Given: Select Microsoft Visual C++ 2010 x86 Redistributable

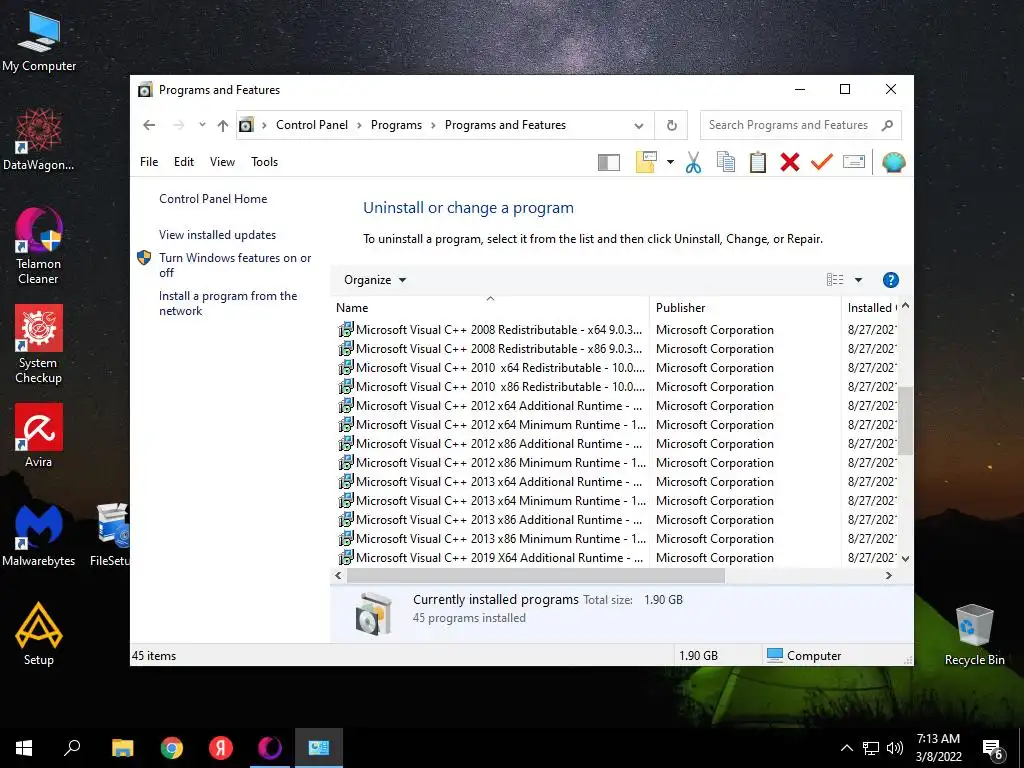Looking at the screenshot, I should pos(490,387).
